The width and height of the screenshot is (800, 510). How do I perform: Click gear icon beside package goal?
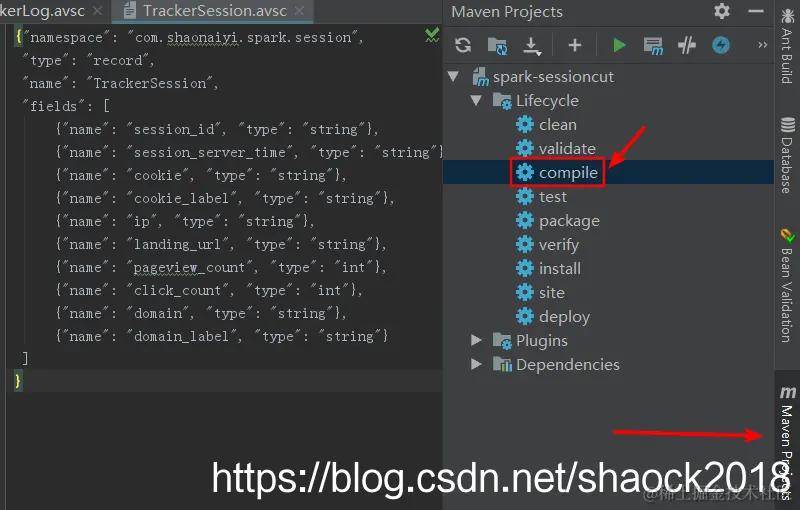pos(524,220)
